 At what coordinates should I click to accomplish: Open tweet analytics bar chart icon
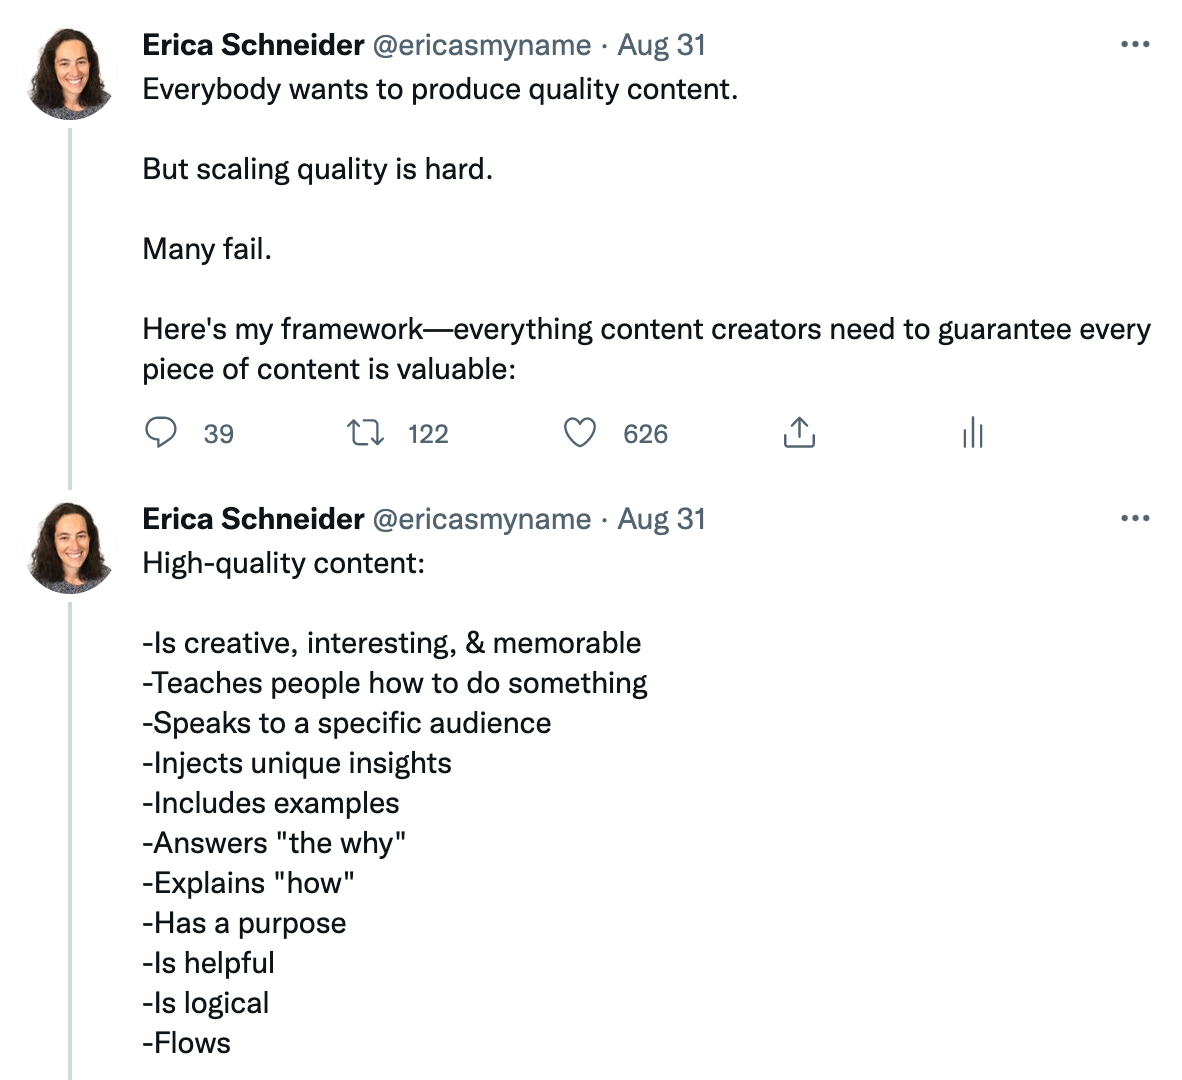[x=973, y=433]
